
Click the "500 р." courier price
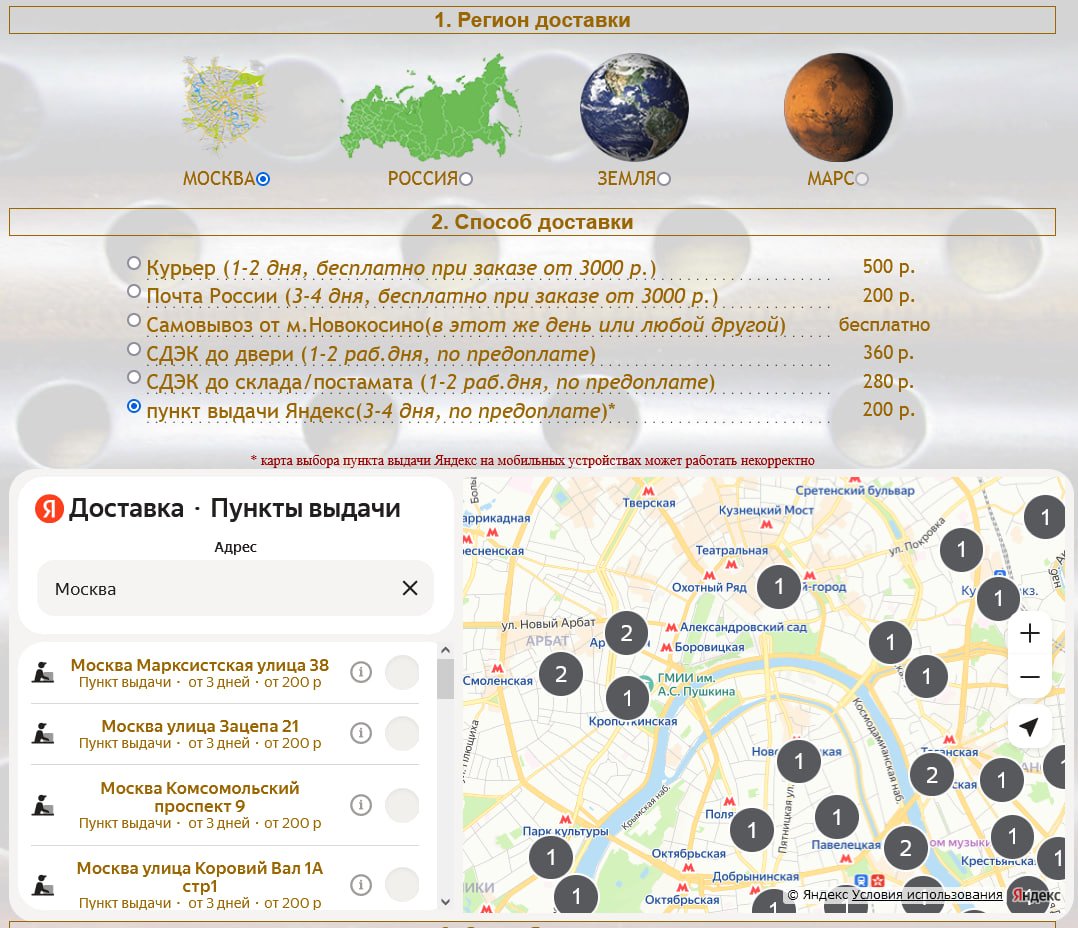[888, 267]
